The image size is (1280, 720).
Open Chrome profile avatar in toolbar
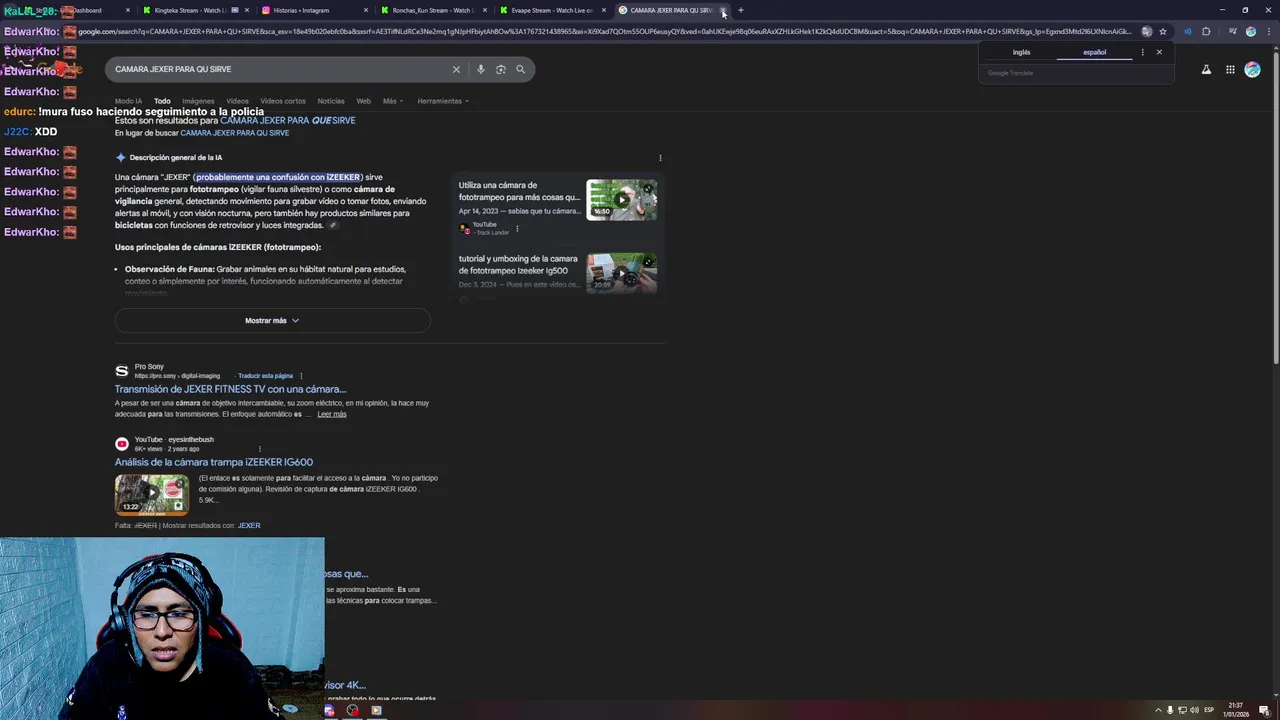point(1250,31)
